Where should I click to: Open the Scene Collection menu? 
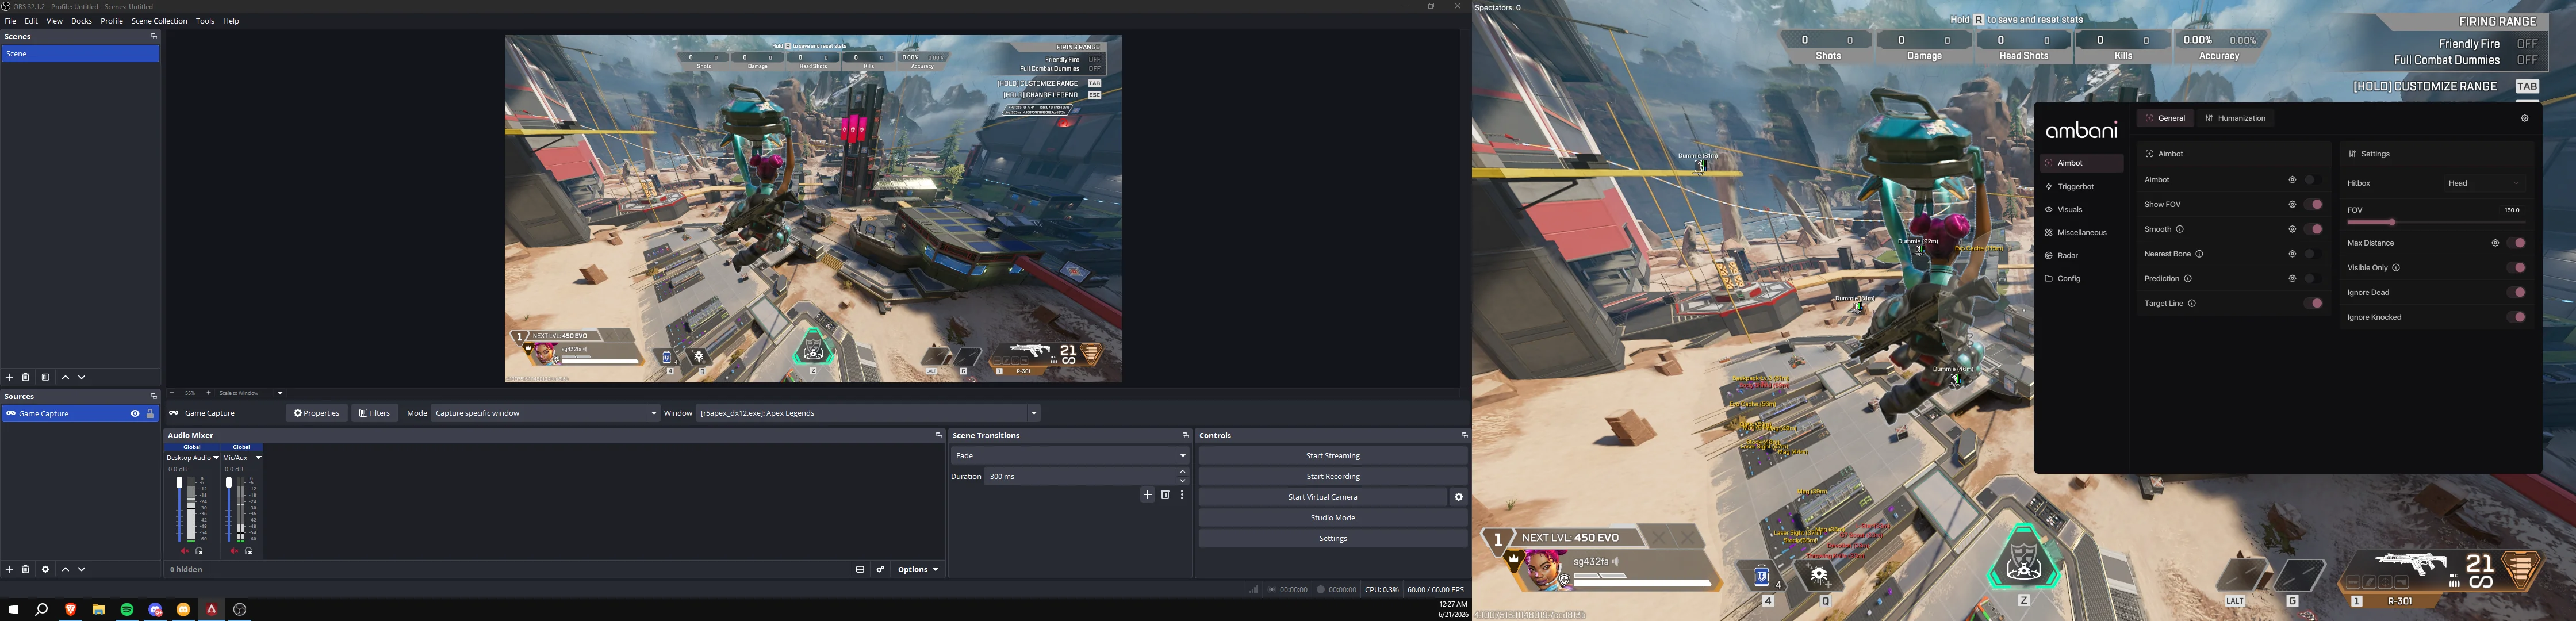[x=159, y=21]
